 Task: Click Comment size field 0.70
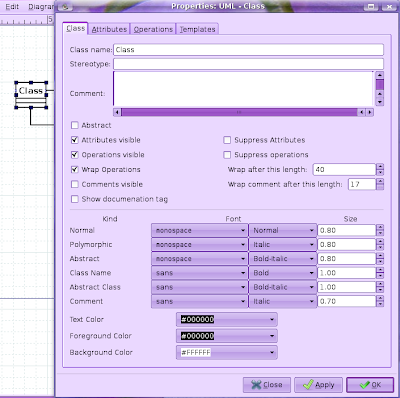(x=347, y=301)
